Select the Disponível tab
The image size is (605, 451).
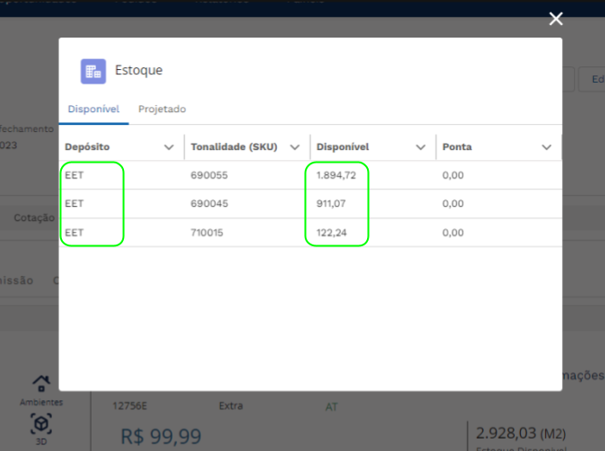click(x=93, y=109)
